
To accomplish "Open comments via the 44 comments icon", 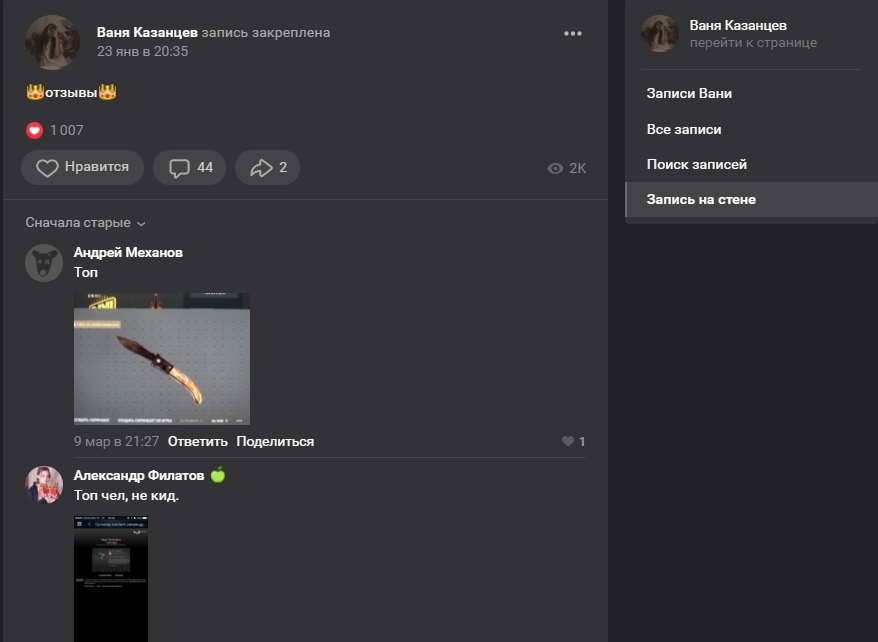I will point(190,168).
